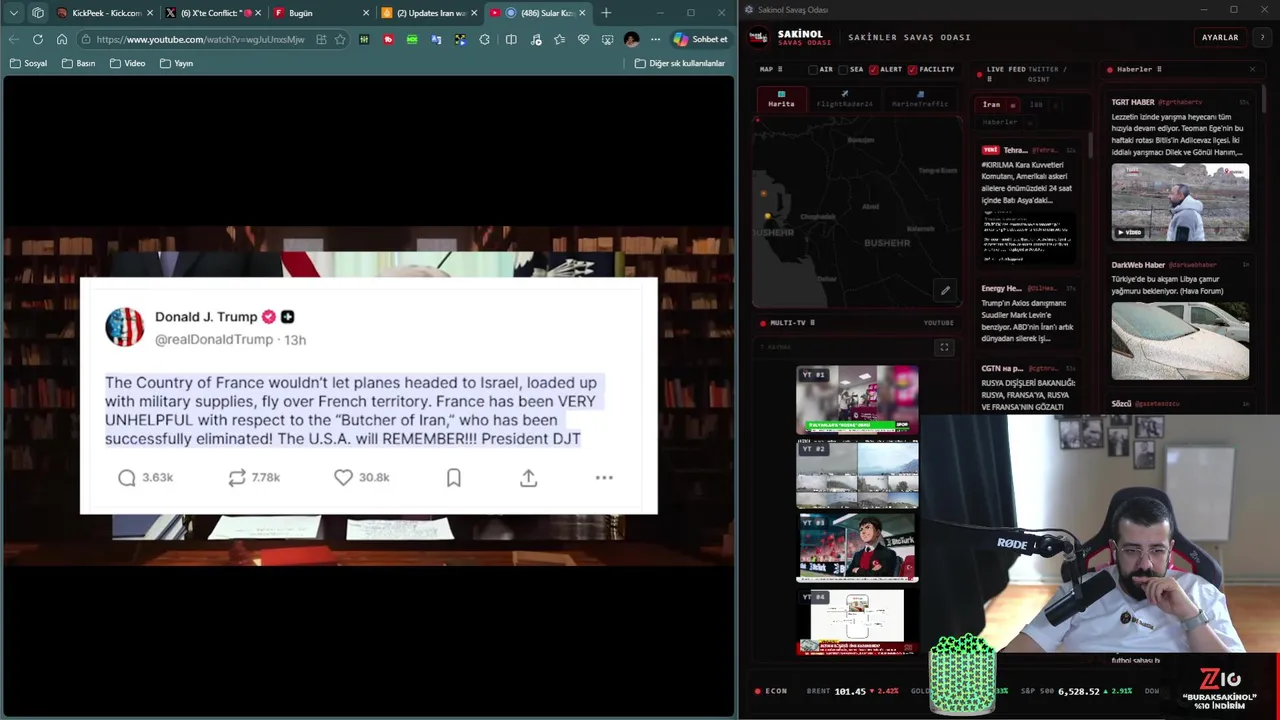
Task: Click the map edit pencil icon
Action: (x=945, y=291)
